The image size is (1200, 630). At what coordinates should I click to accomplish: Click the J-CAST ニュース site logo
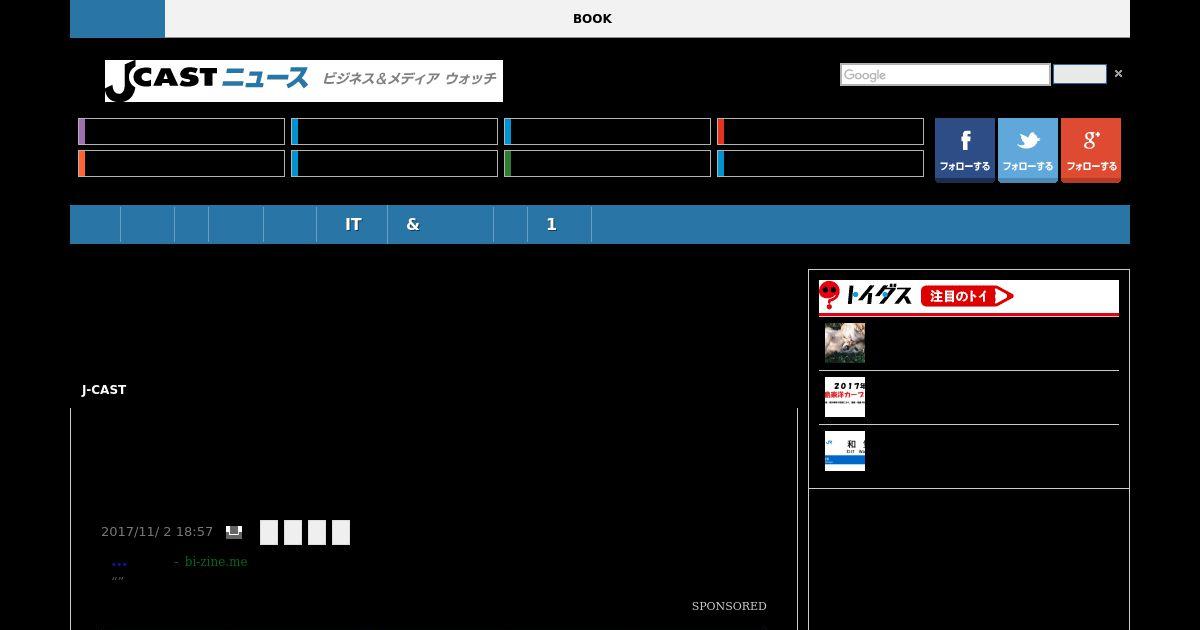[x=304, y=81]
